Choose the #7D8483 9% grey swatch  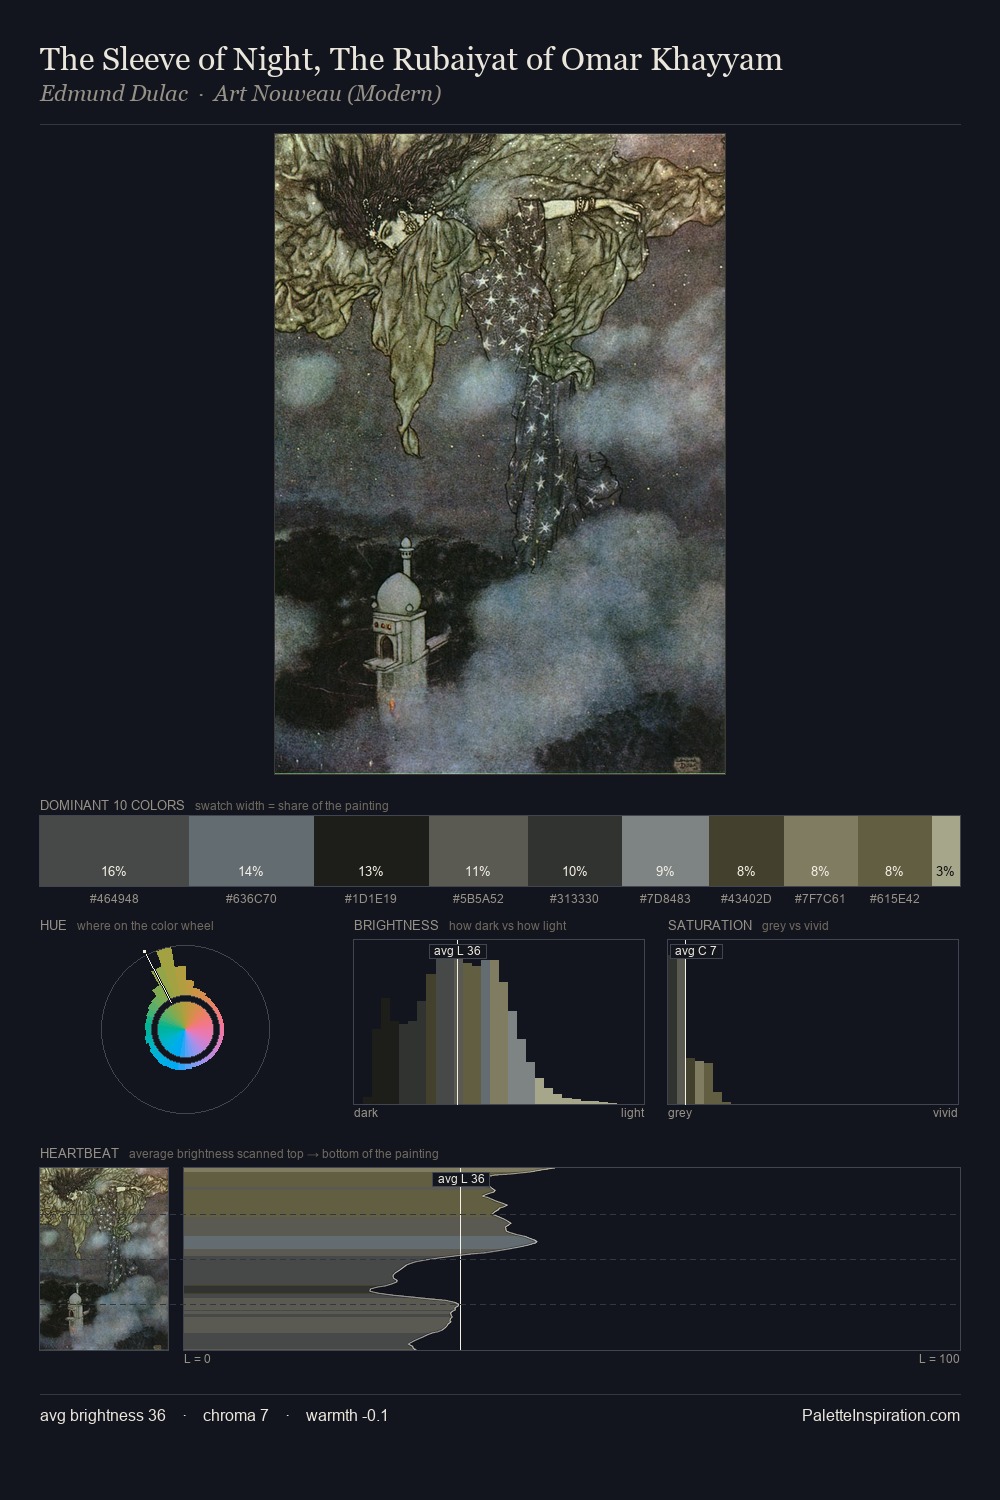pos(665,851)
